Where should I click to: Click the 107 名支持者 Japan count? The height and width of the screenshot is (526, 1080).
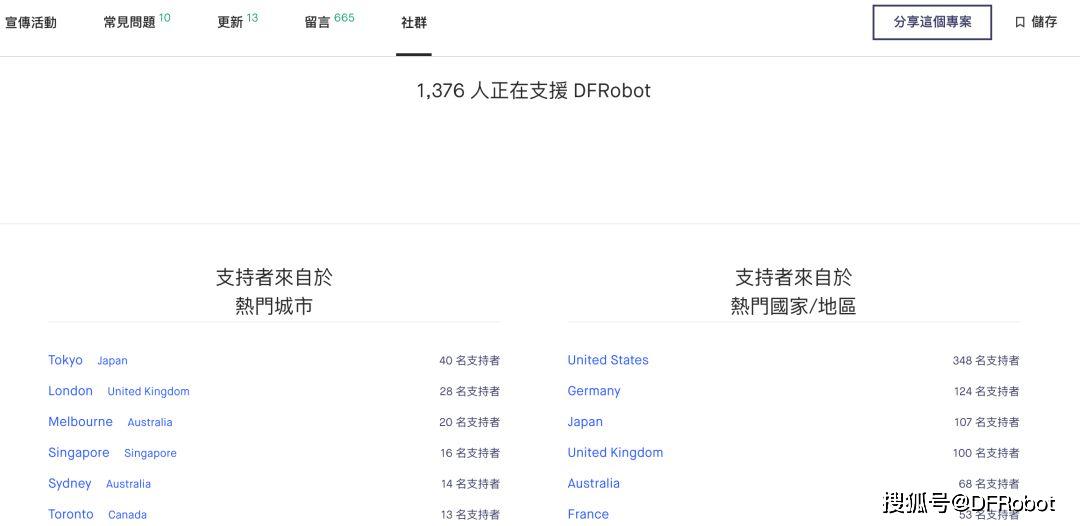coord(987,423)
